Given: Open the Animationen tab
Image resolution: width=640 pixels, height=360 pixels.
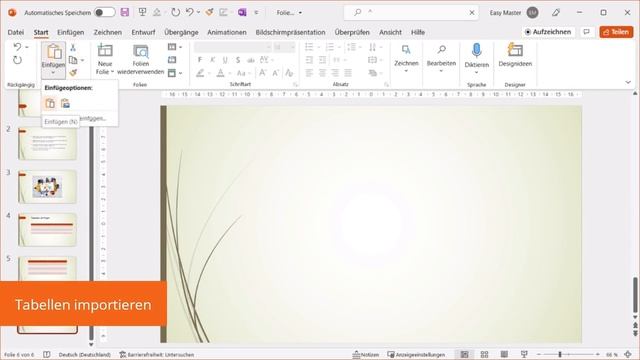Looking at the screenshot, I should [x=227, y=32].
